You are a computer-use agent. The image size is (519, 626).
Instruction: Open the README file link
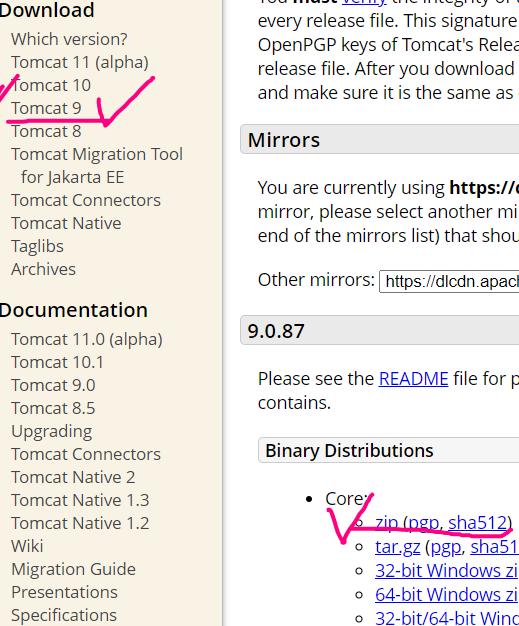tap(414, 378)
